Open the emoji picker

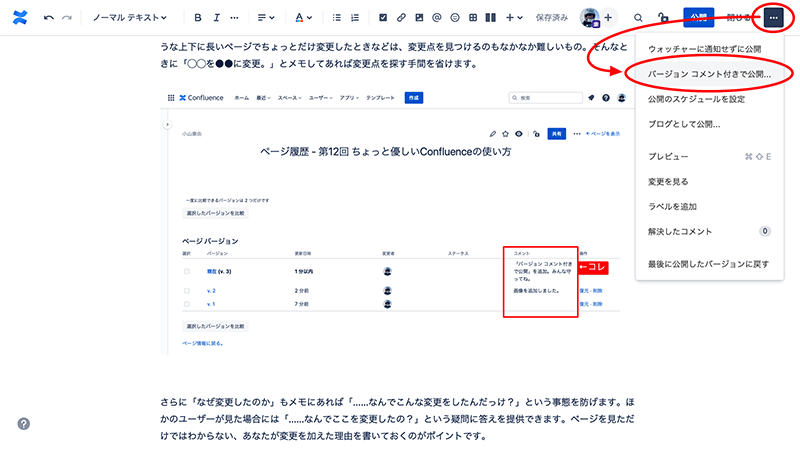(x=455, y=18)
